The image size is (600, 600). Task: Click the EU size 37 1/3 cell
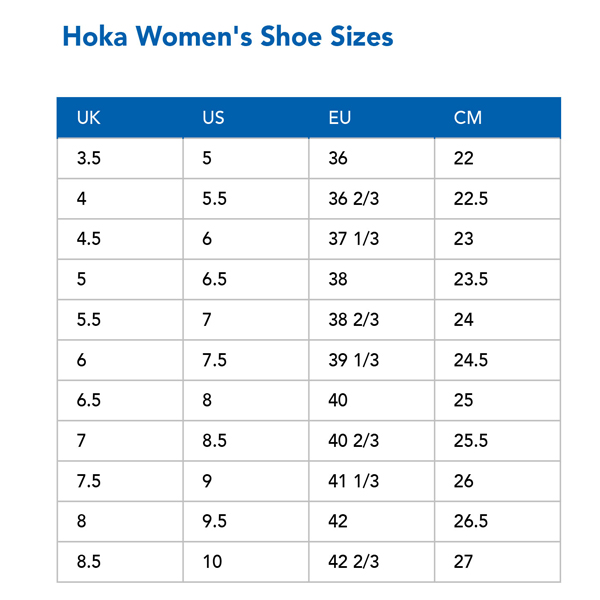tap(372, 239)
